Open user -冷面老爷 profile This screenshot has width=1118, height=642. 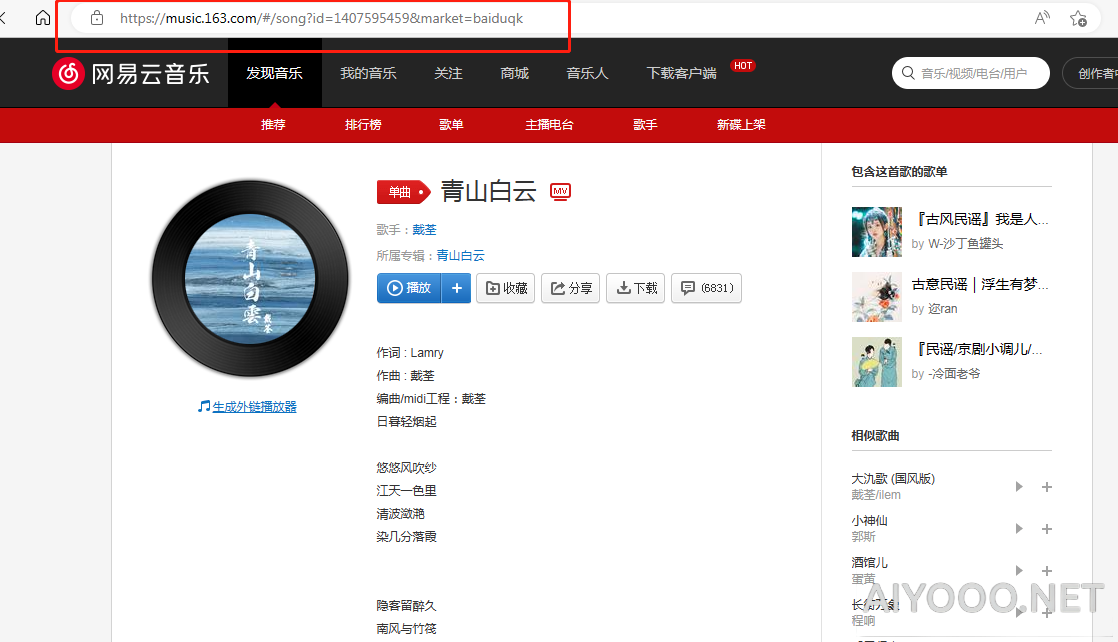954,374
